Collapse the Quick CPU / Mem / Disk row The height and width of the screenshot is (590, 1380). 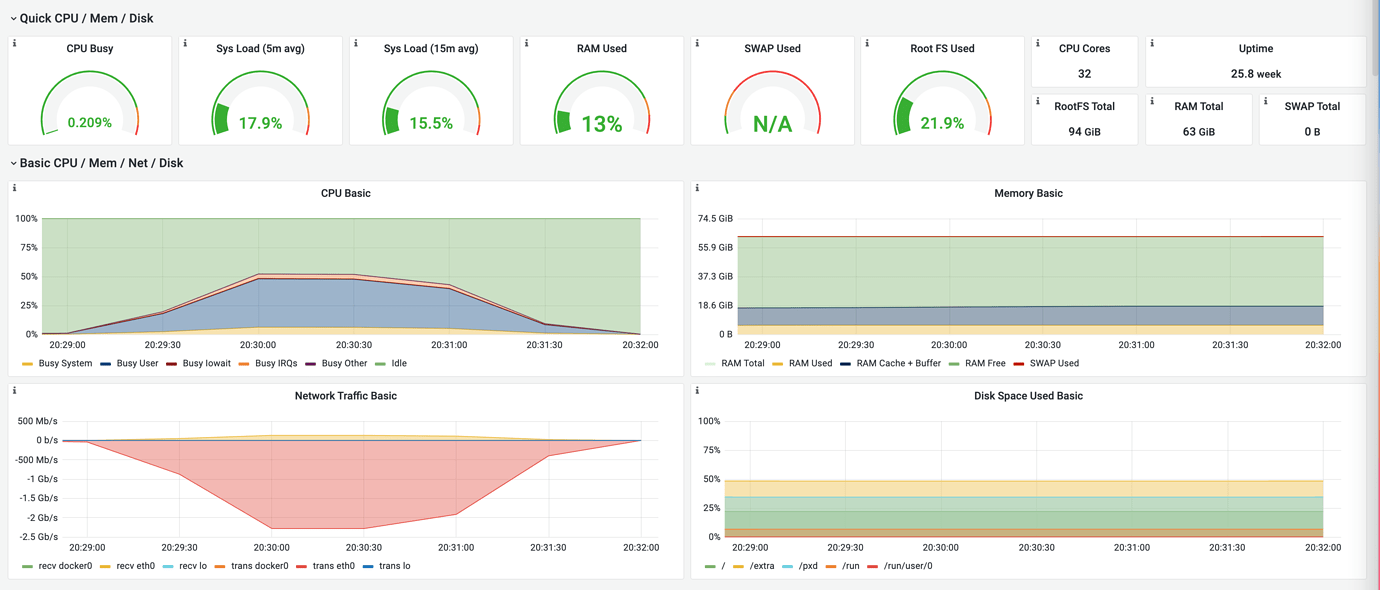click(x=80, y=17)
